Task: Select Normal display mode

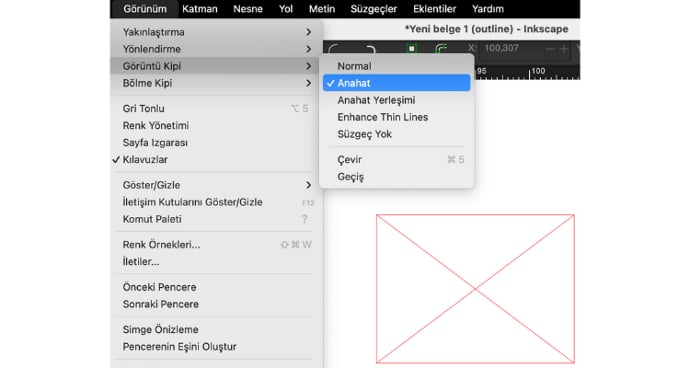Action: [396, 66]
